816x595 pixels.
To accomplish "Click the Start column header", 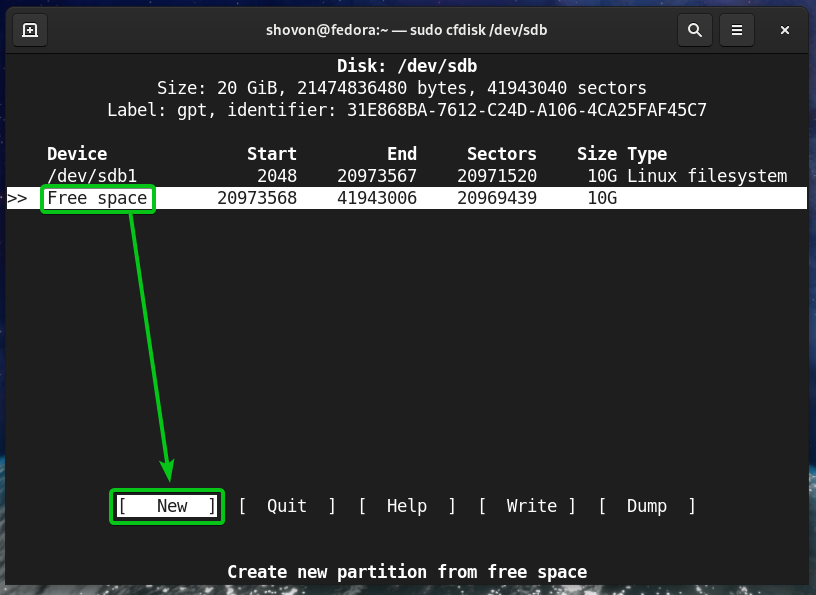I will pyautogui.click(x=272, y=154).
